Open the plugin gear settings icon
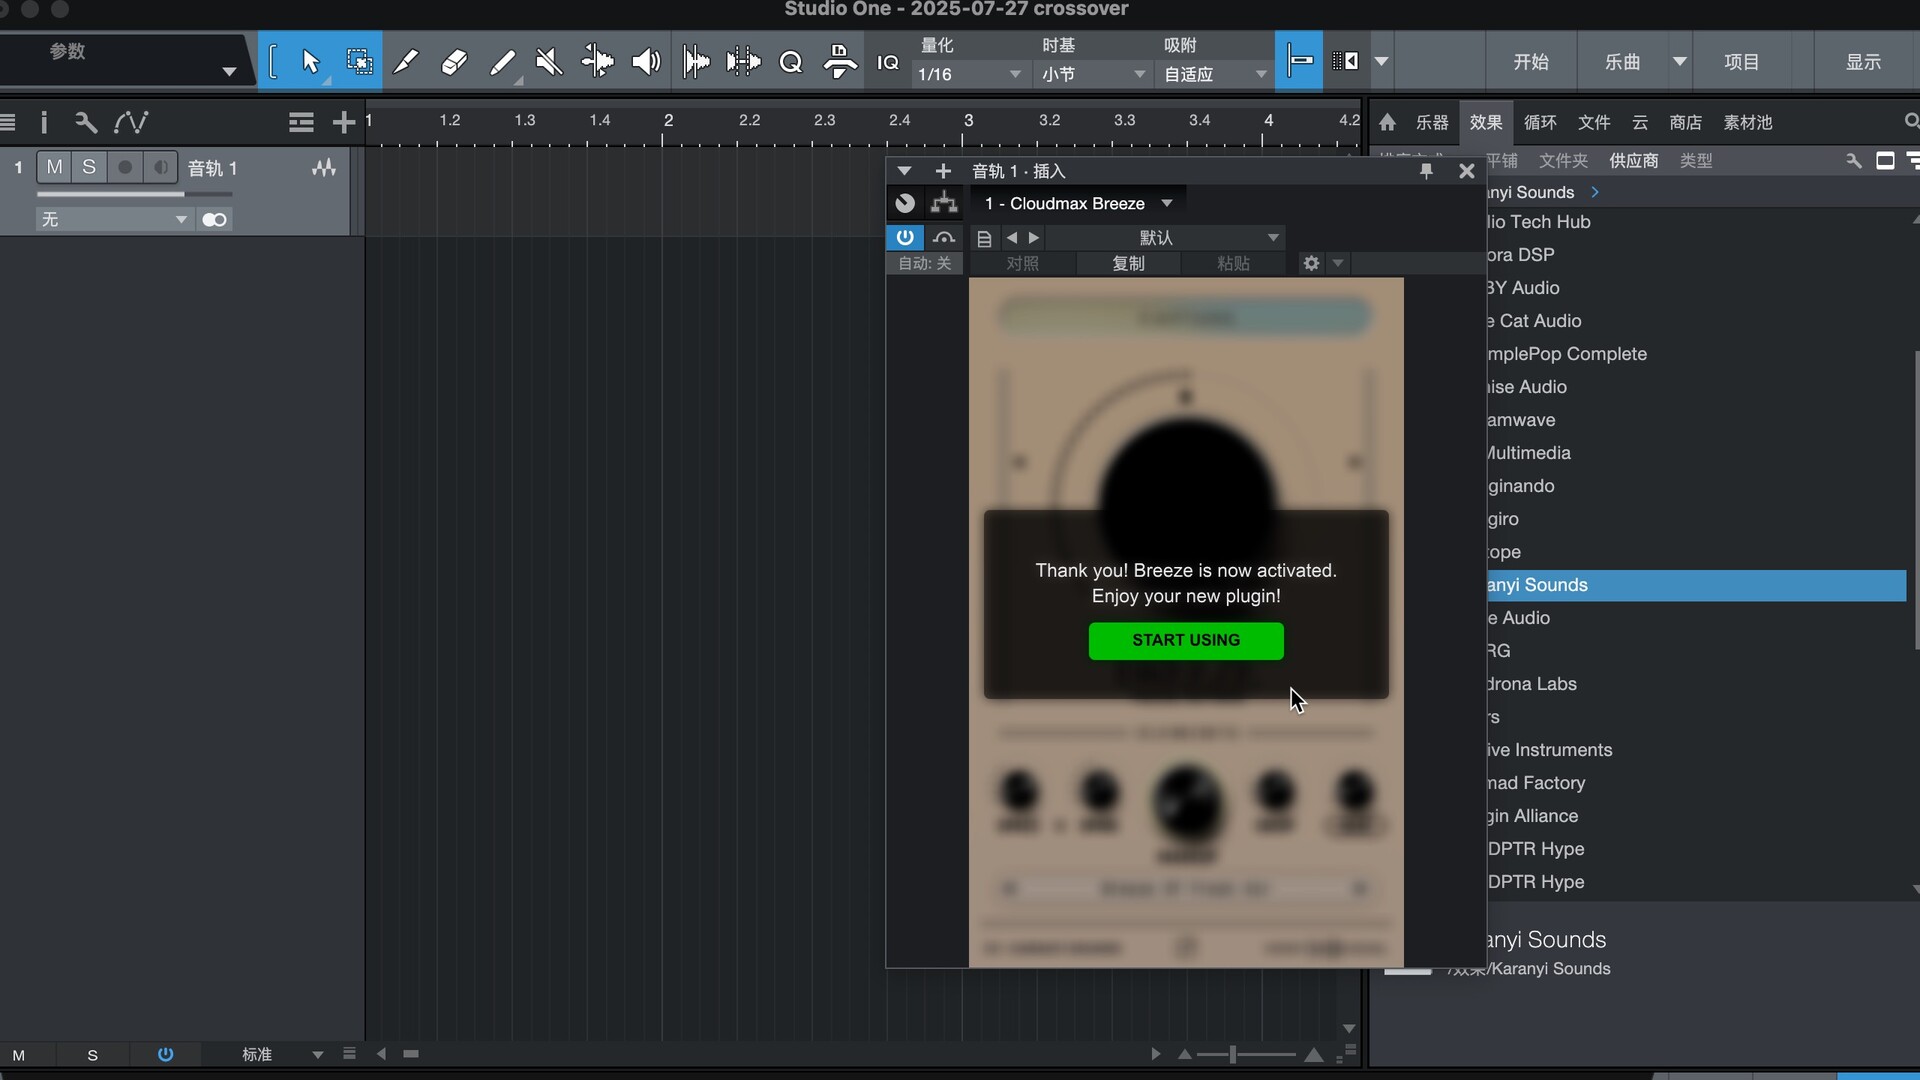The height and width of the screenshot is (1080, 1920). coord(1311,263)
